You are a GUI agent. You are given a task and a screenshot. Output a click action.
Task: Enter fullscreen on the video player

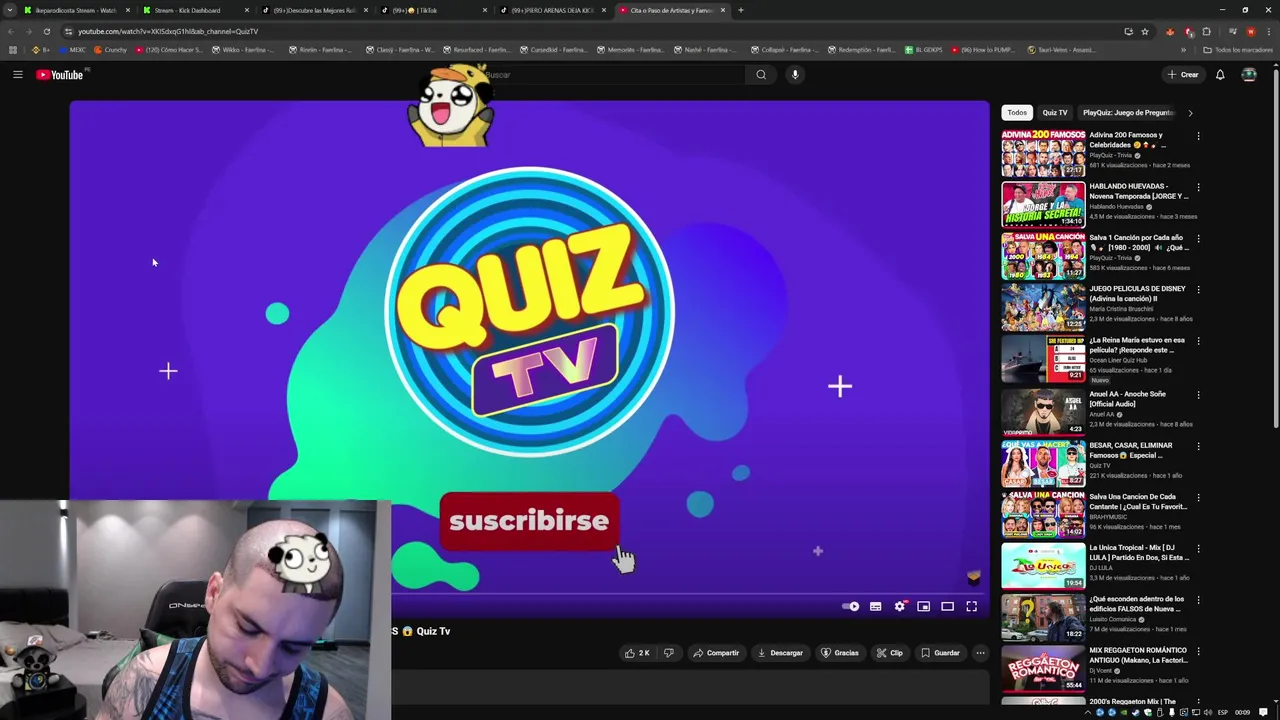971,606
